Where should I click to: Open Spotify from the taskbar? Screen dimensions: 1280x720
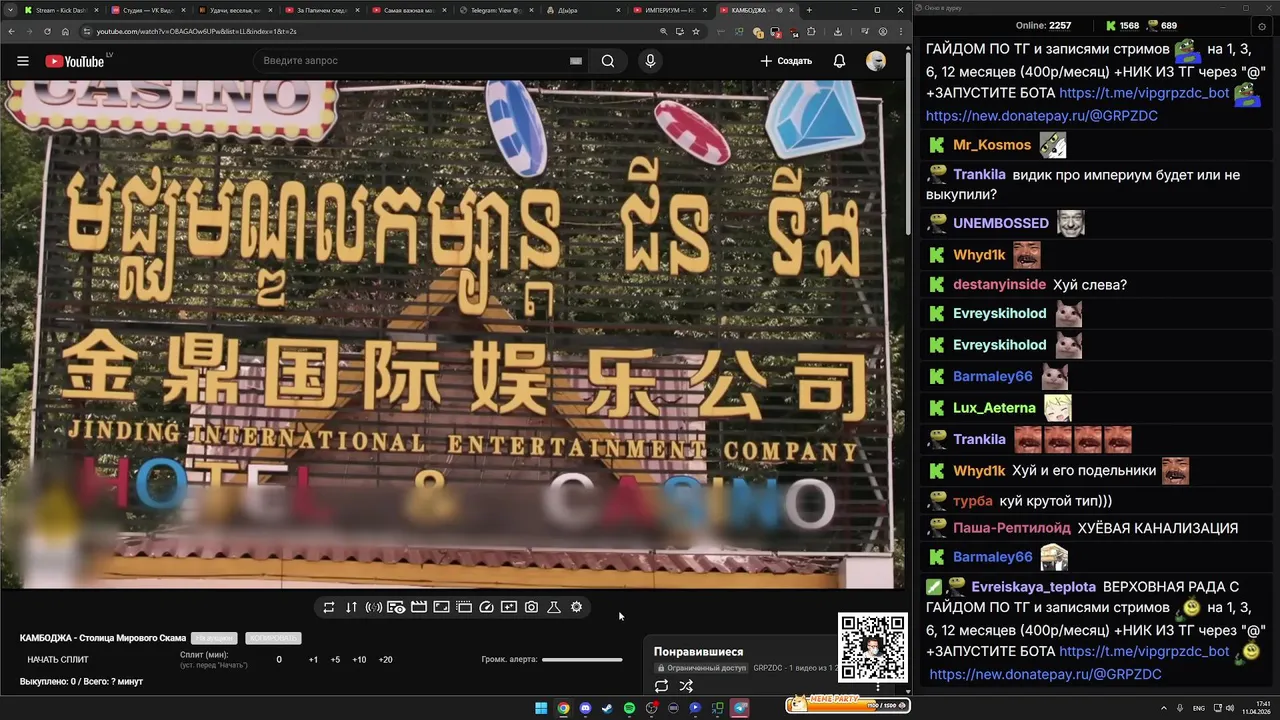[x=629, y=708]
